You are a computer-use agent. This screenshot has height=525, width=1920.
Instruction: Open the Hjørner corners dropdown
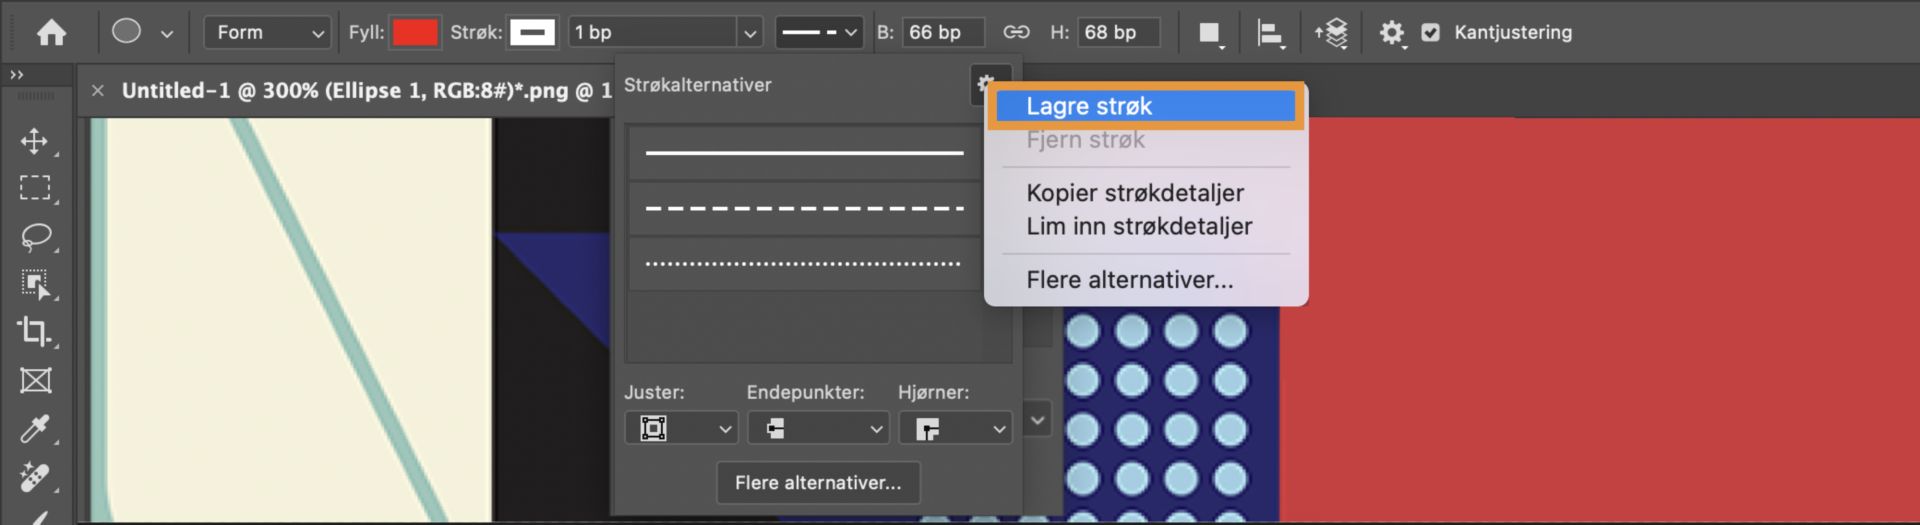coord(955,428)
